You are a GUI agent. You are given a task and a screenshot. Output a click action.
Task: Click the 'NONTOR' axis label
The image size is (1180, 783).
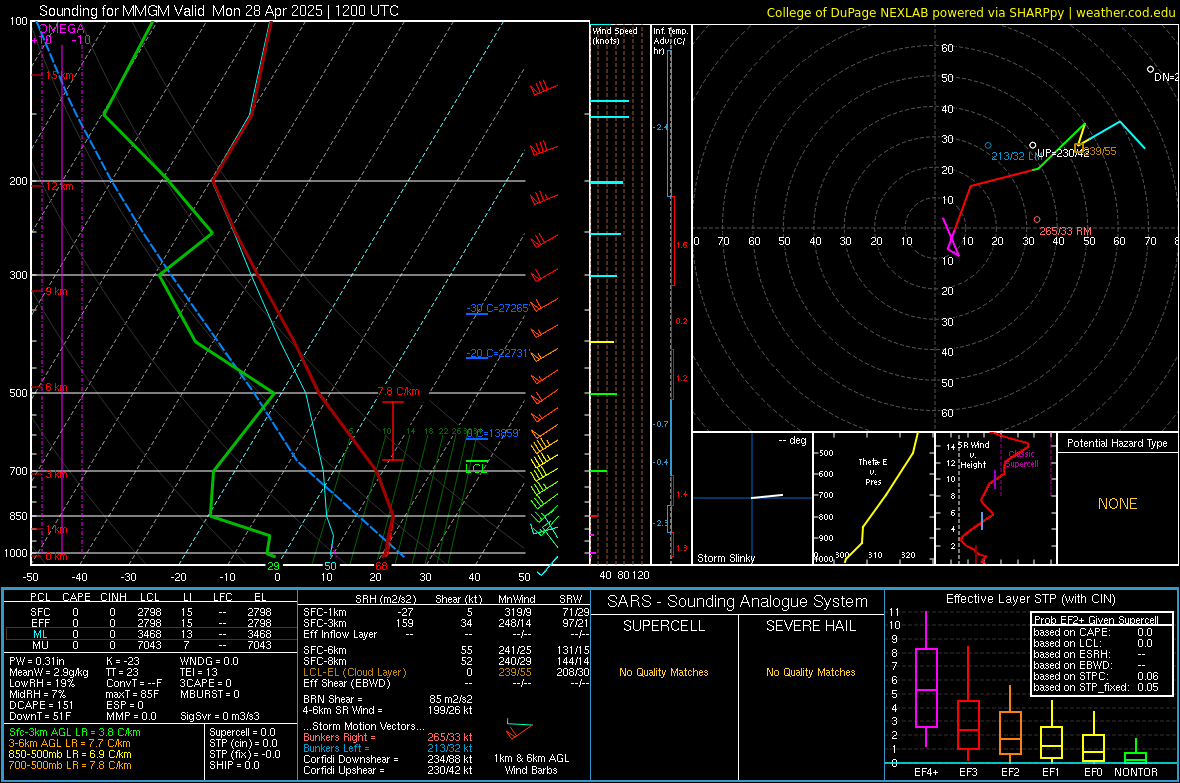point(1136,772)
